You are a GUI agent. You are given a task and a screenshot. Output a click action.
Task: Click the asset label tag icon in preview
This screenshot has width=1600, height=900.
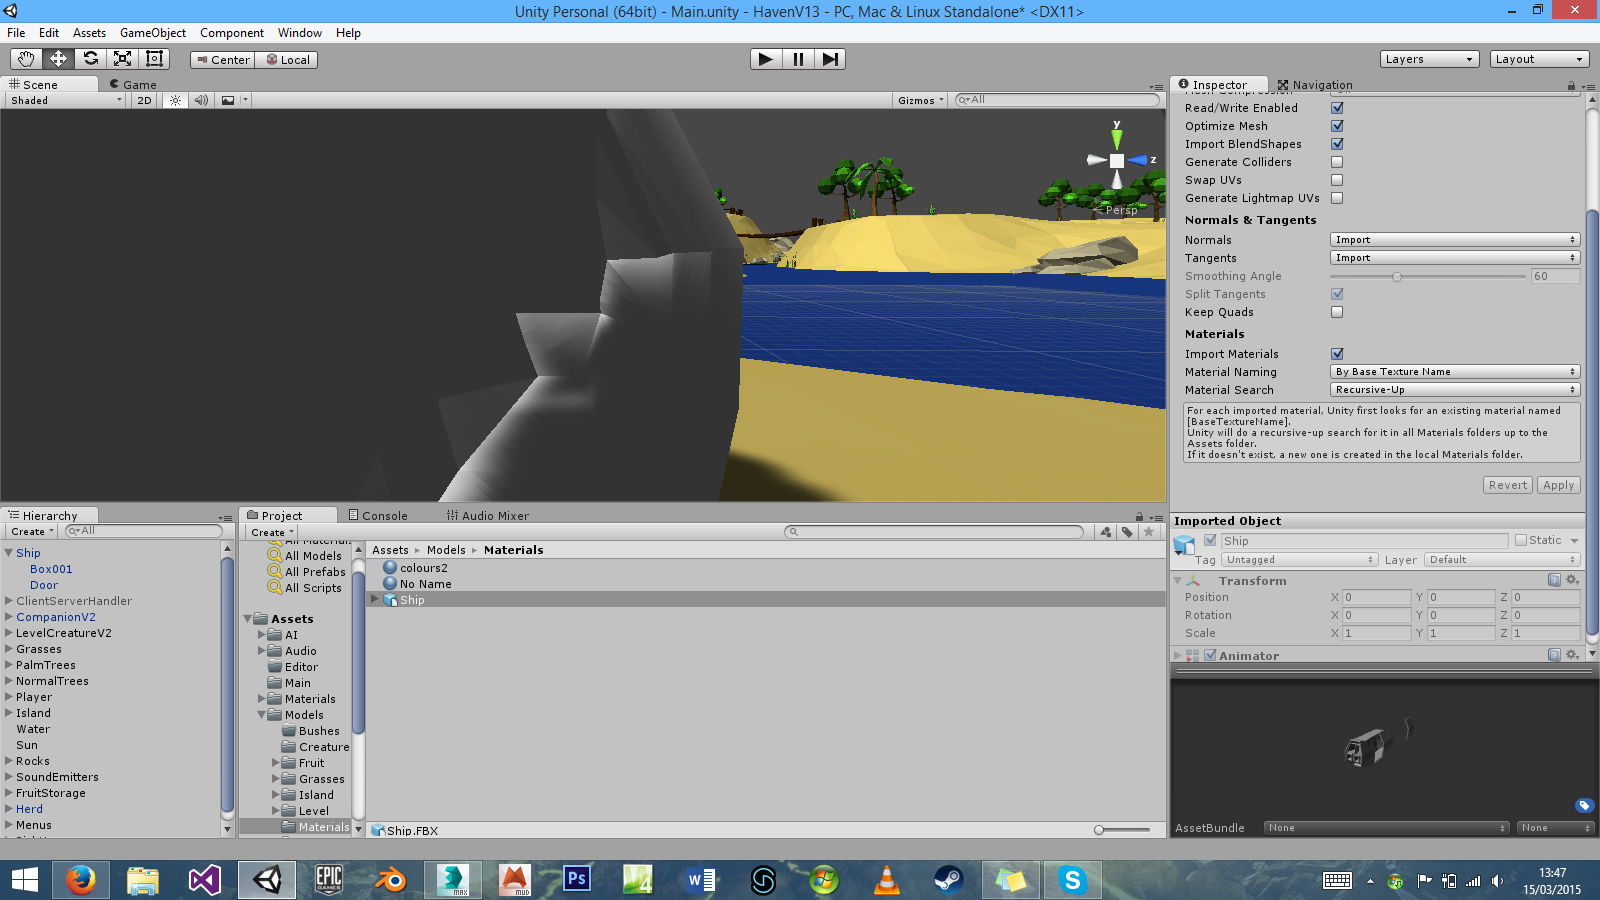(x=1584, y=805)
